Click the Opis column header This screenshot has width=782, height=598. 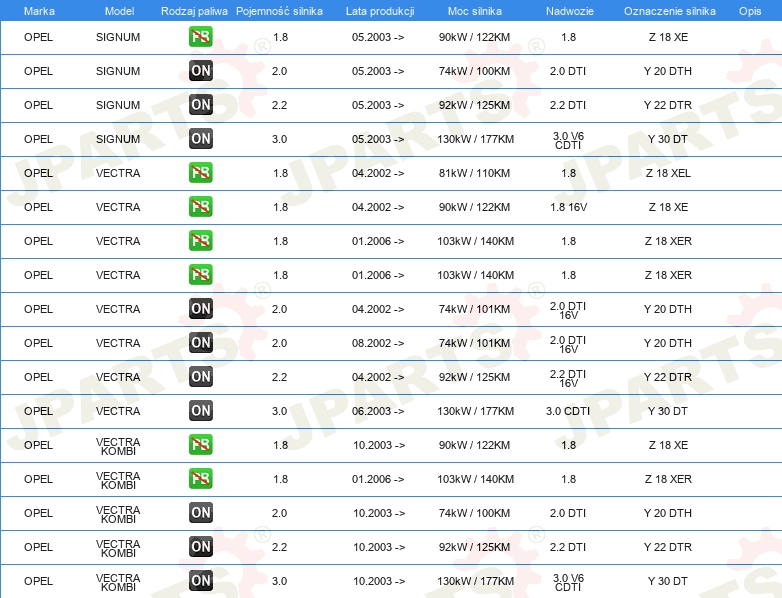coord(750,11)
